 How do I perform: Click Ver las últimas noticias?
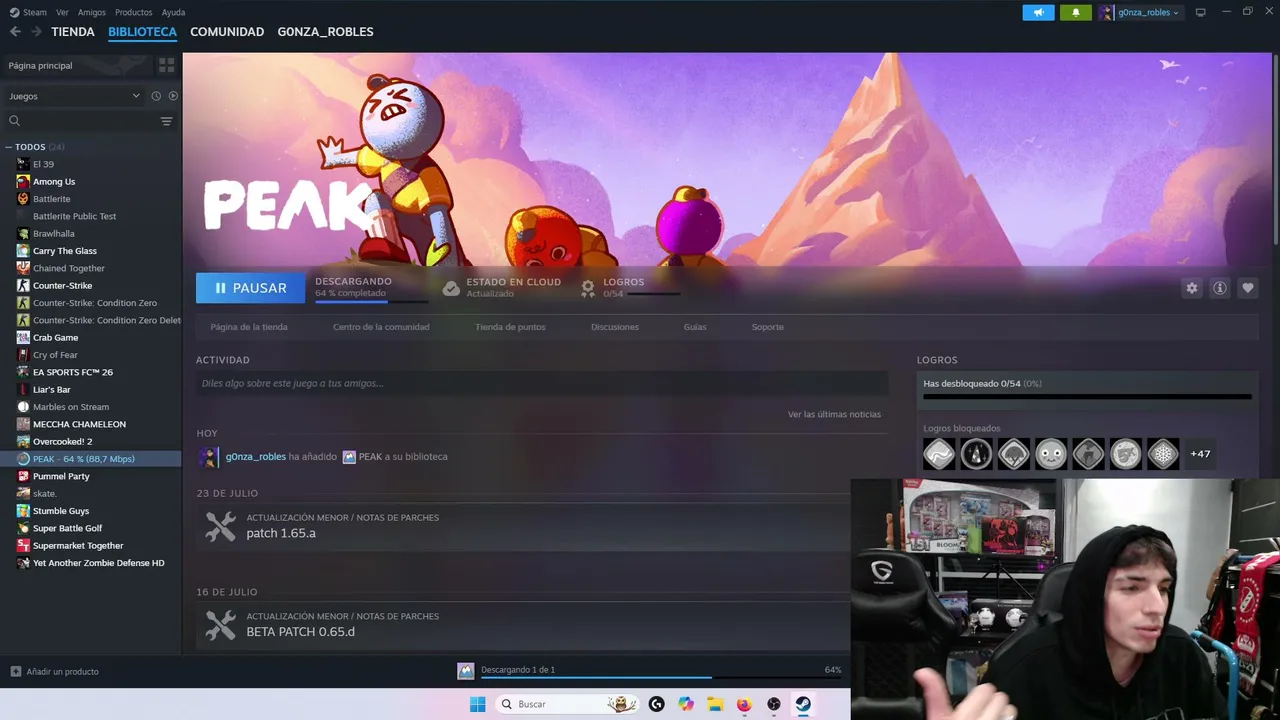point(834,414)
